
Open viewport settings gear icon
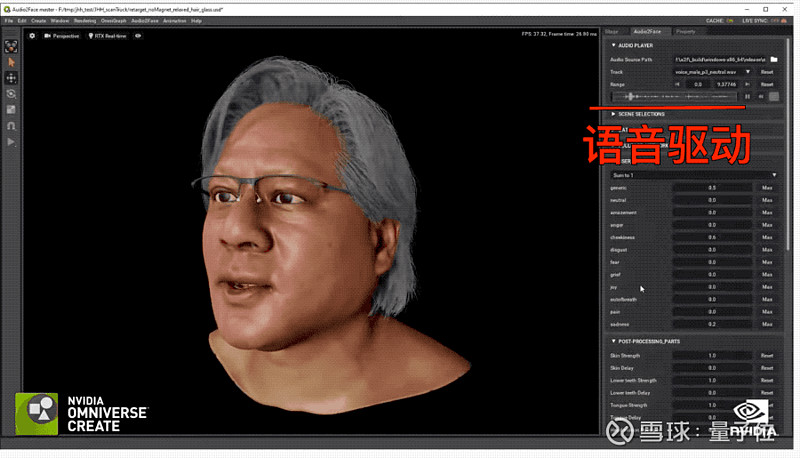(x=32, y=35)
